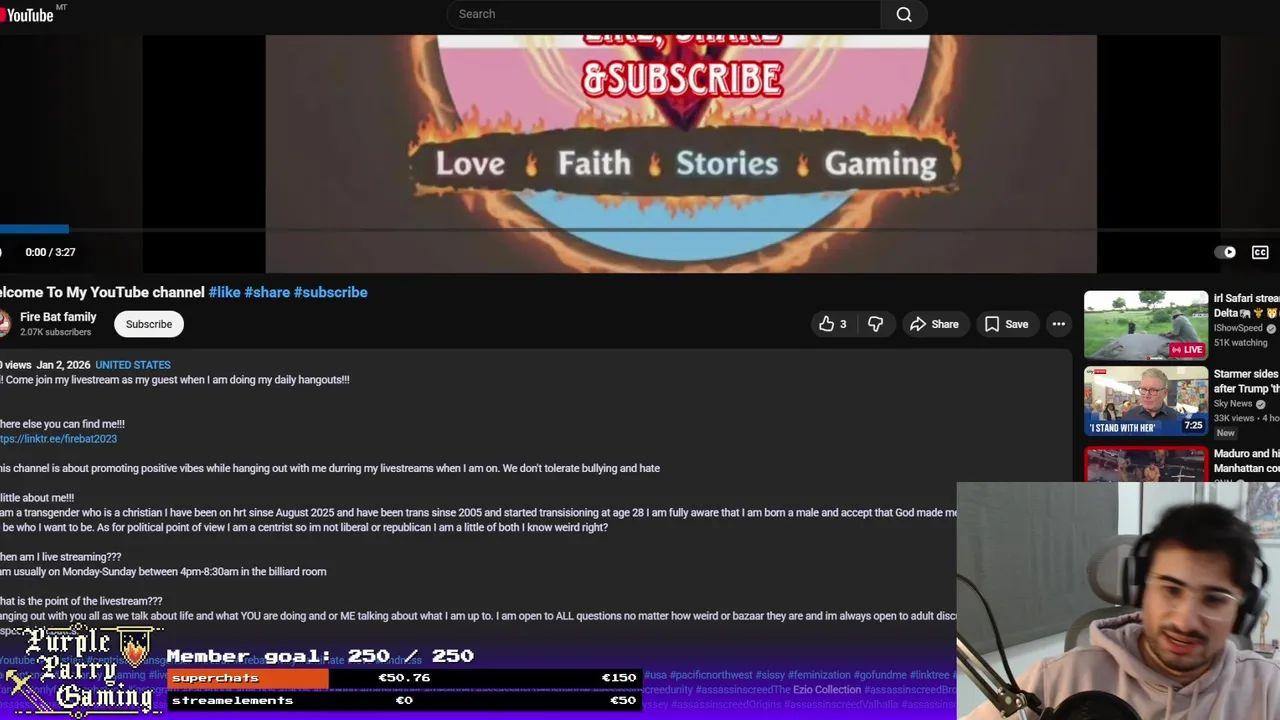Click the irl Safari stream title
1280x720 pixels.
click(x=1246, y=306)
